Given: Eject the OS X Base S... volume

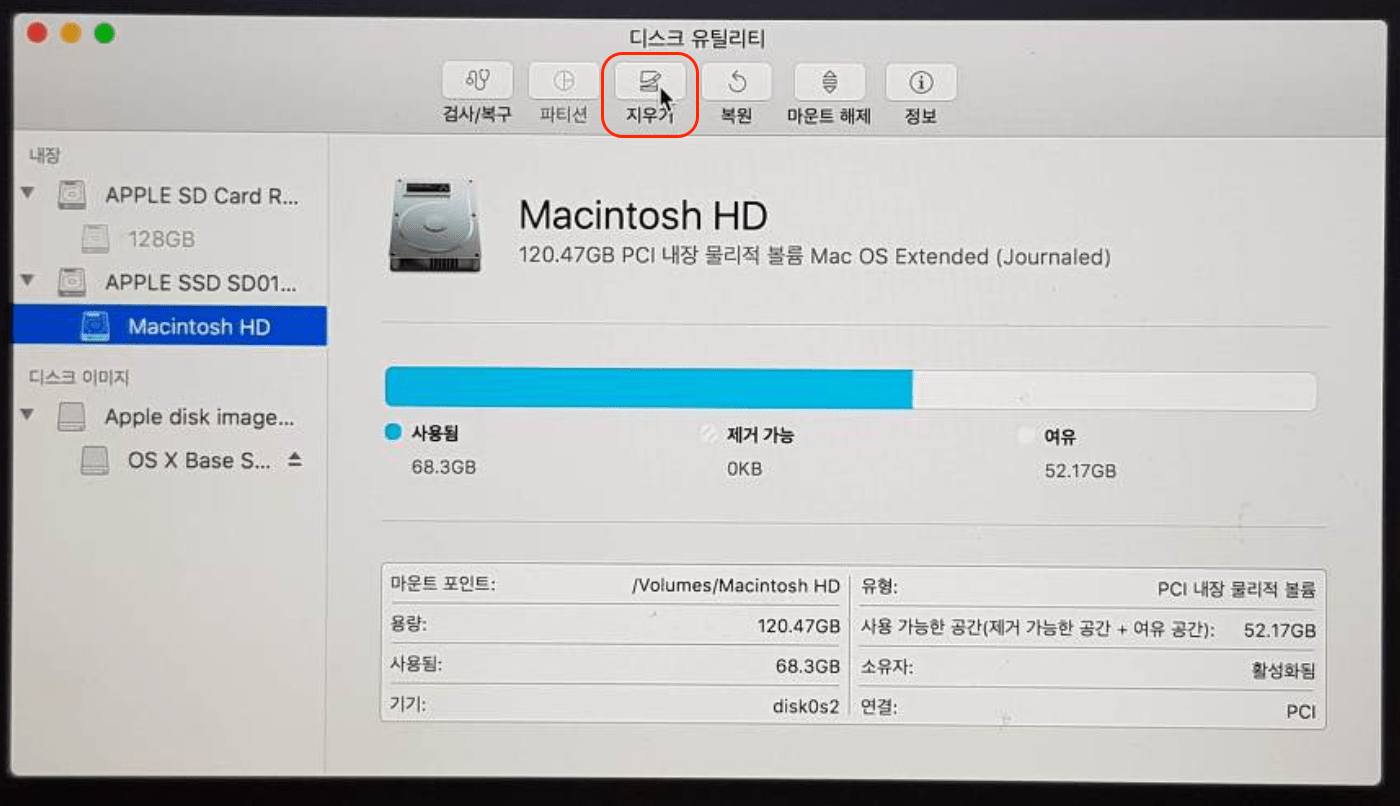Looking at the screenshot, I should pyautogui.click(x=294, y=460).
